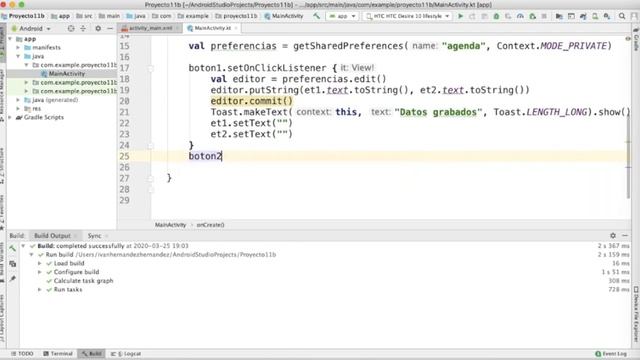This screenshot has width=640, height=360.
Task: Click the Search Everywhere magnifier icon
Action: 622,16
